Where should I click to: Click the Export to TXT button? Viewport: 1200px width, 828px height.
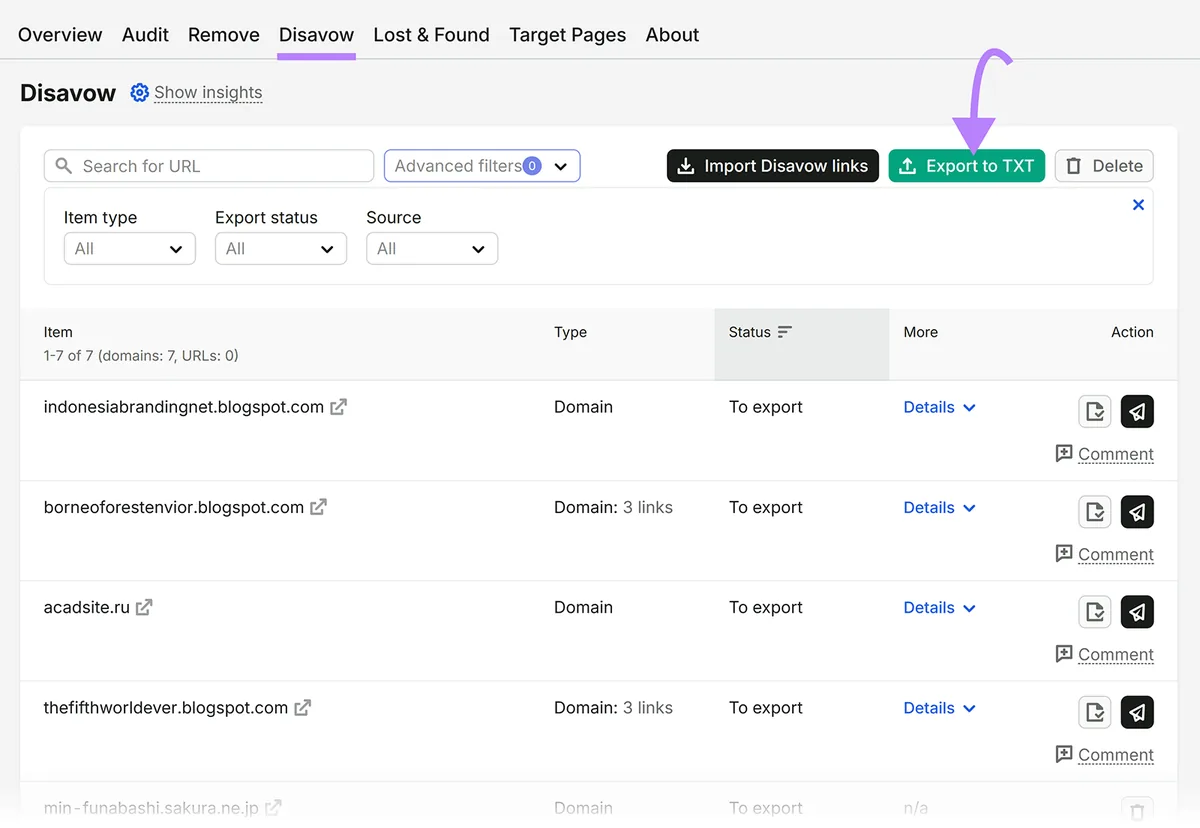(967, 166)
